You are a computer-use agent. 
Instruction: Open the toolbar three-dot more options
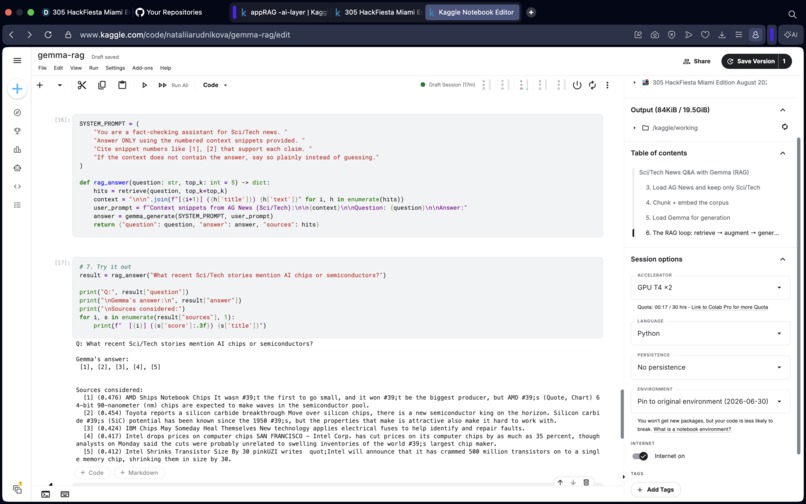(x=607, y=85)
